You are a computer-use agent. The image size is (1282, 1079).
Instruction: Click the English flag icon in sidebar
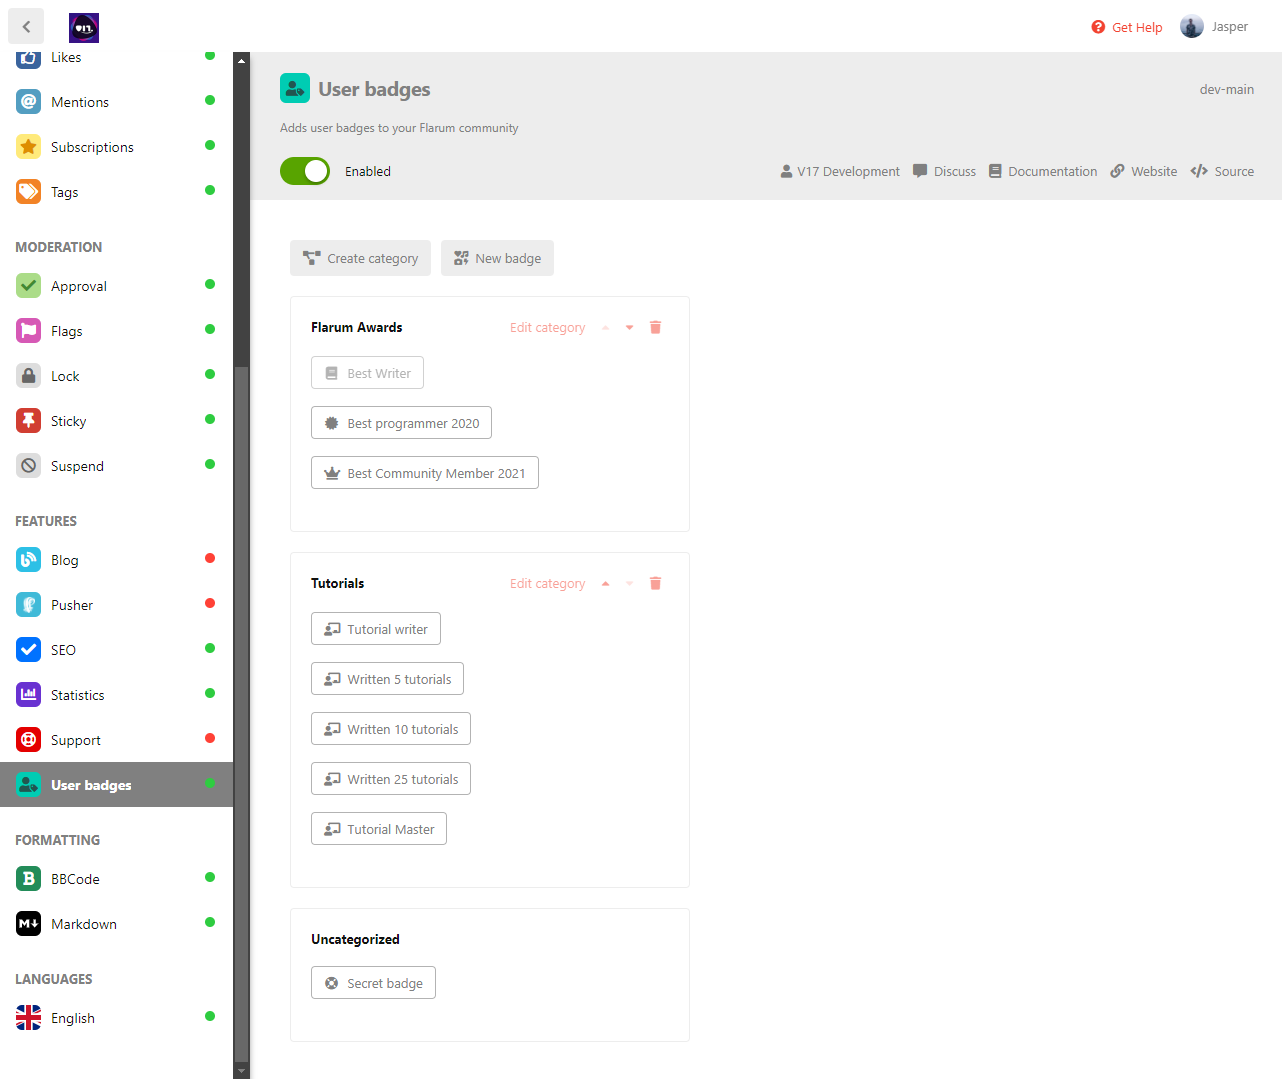[x=29, y=1018]
